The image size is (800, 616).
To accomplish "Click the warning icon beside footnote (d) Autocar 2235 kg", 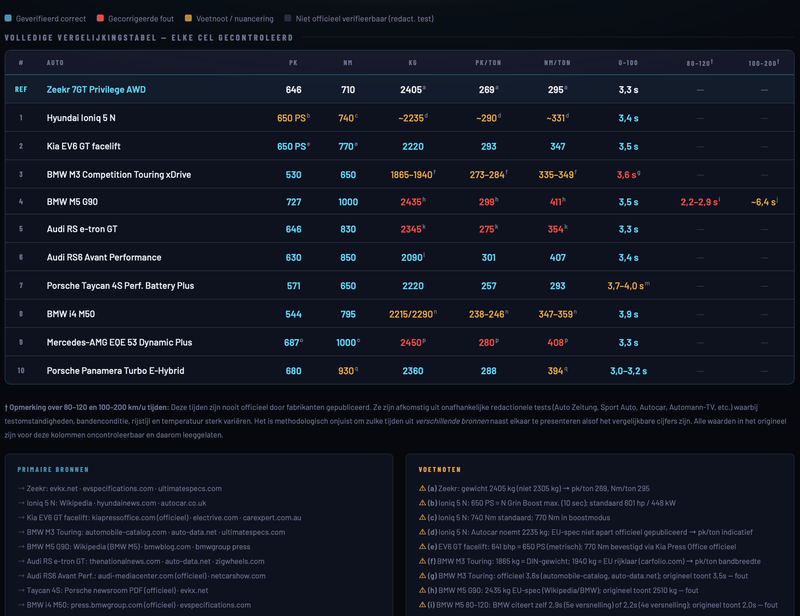I will click(x=422, y=532).
